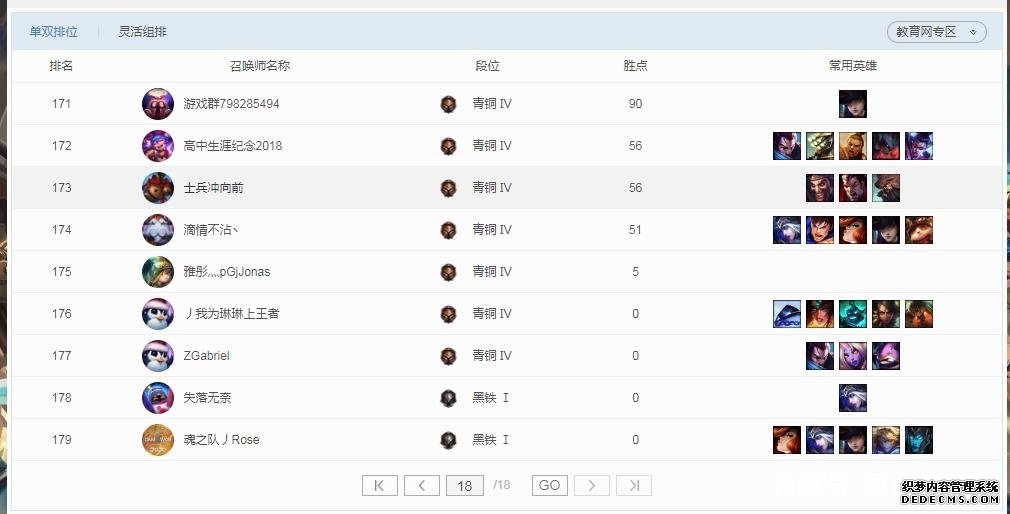This screenshot has width=1010, height=514.
Task: Open the 教育网专区 server dropdown
Action: pos(936,32)
